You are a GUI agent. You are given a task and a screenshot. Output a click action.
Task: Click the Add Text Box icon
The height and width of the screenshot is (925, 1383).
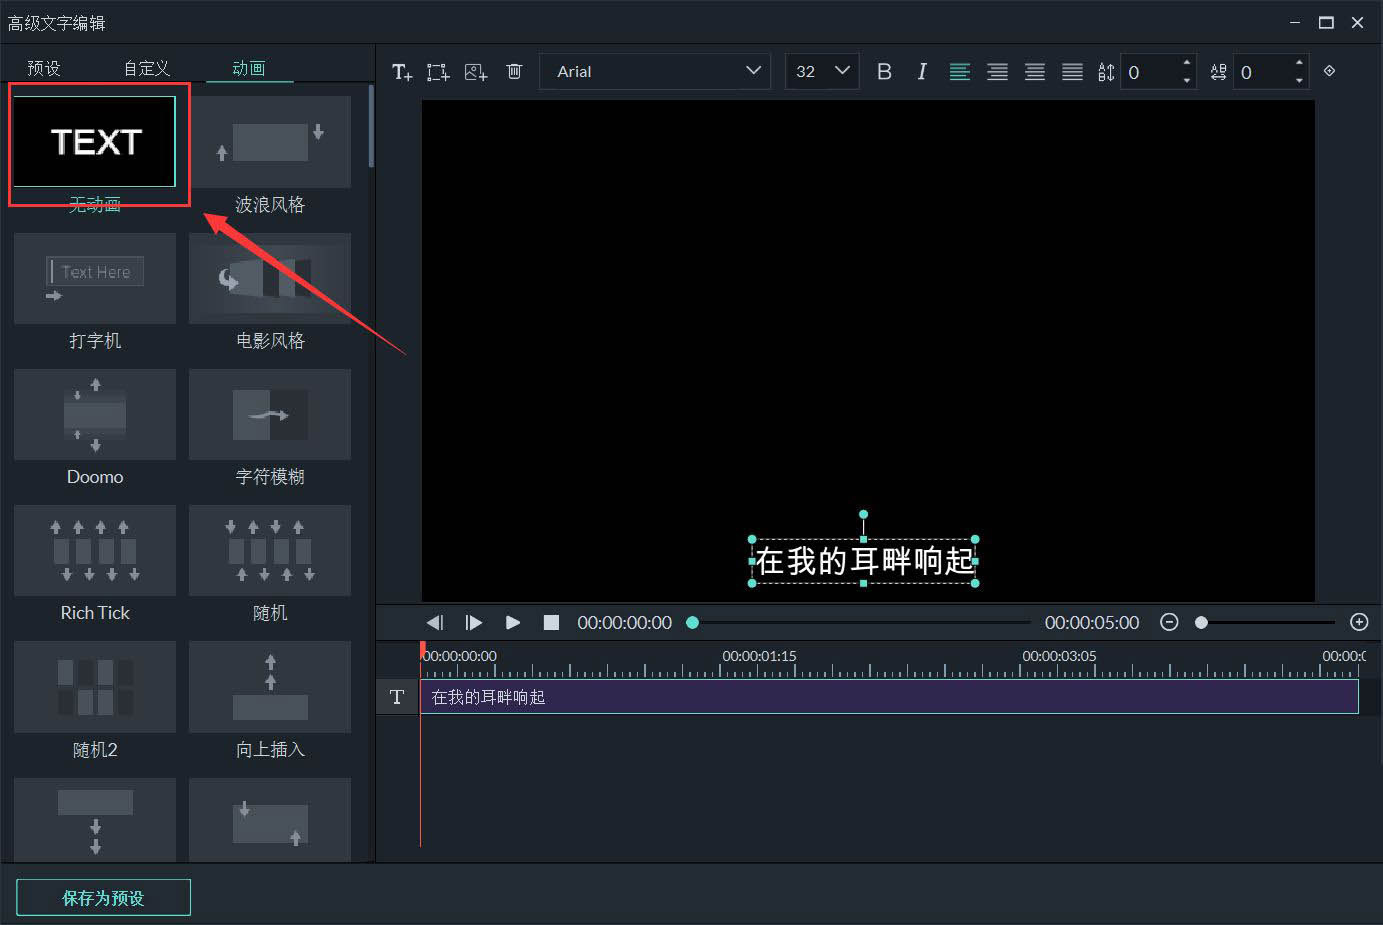pos(437,71)
